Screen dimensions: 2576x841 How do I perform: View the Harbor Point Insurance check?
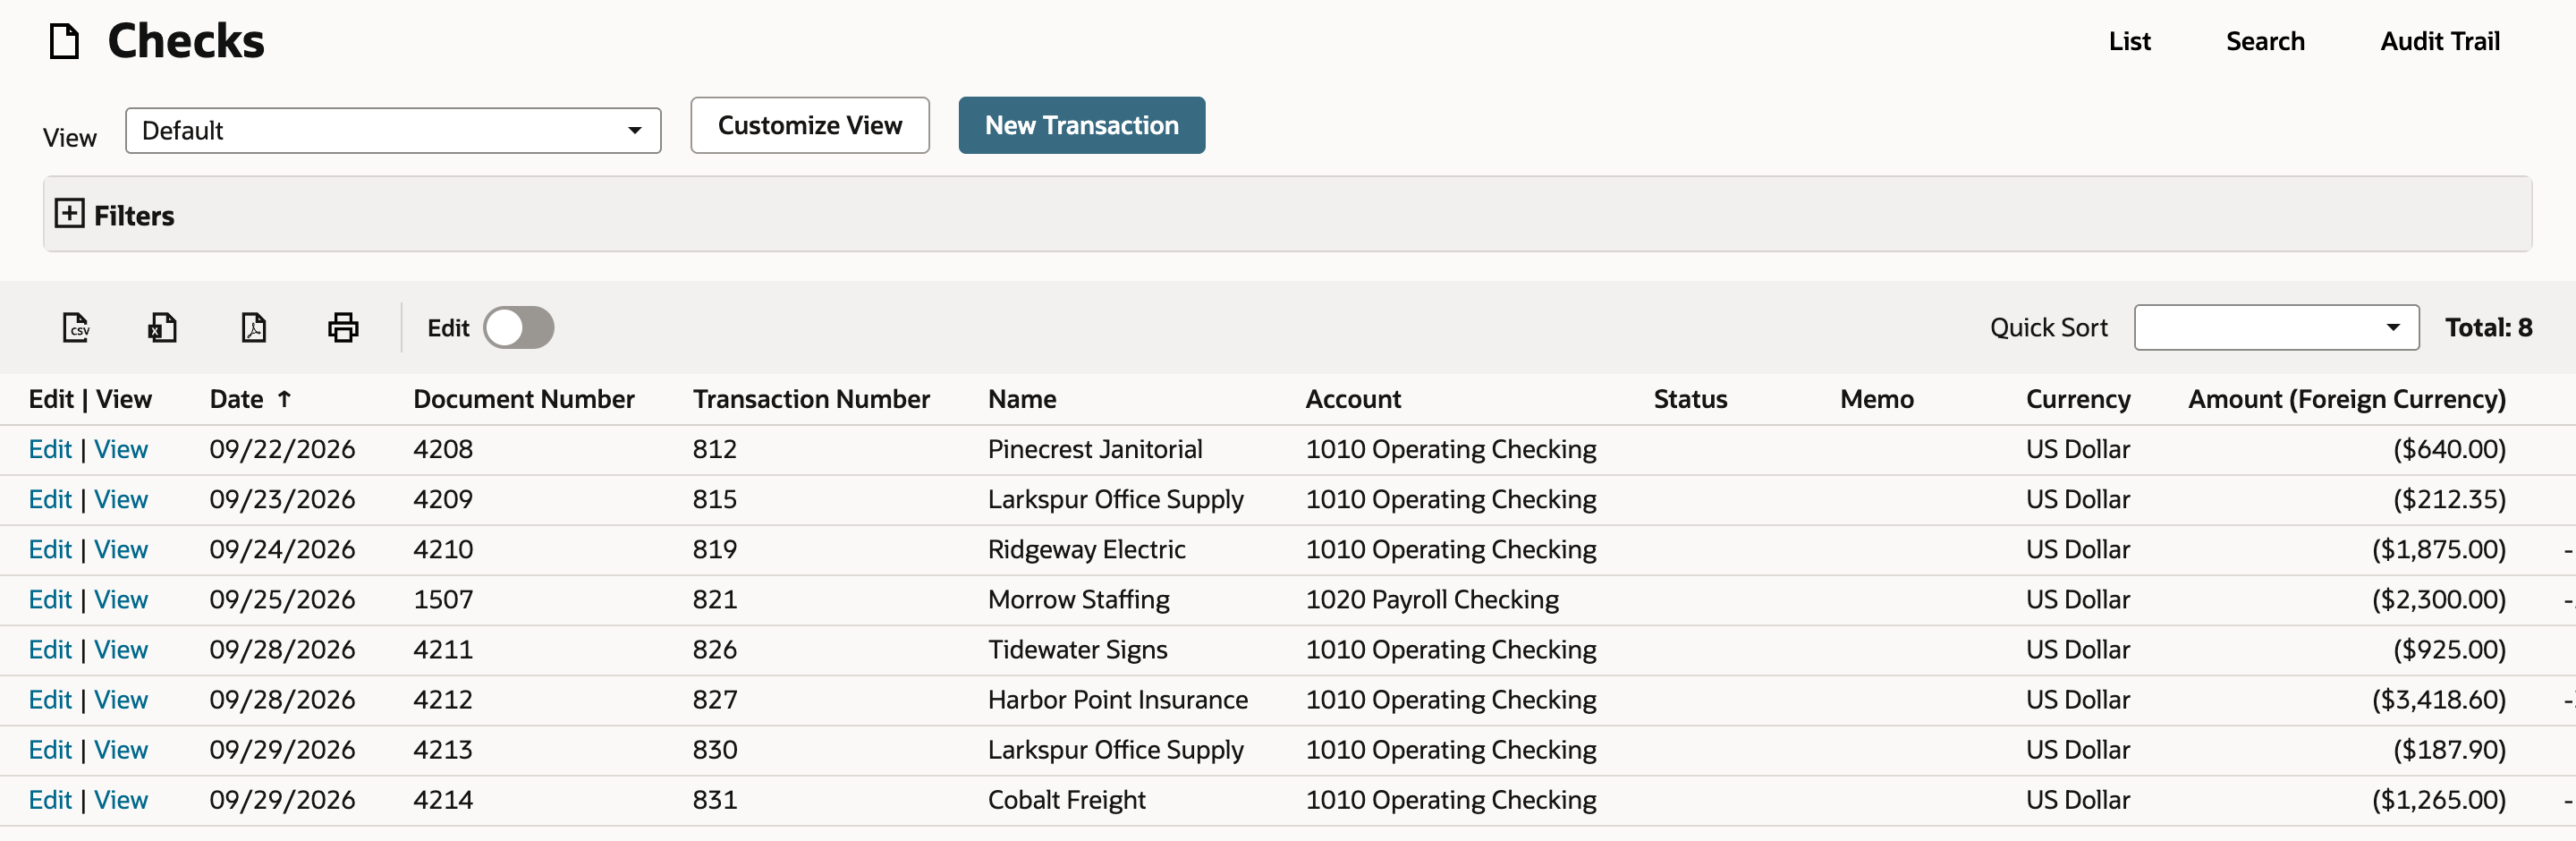pyautogui.click(x=121, y=699)
